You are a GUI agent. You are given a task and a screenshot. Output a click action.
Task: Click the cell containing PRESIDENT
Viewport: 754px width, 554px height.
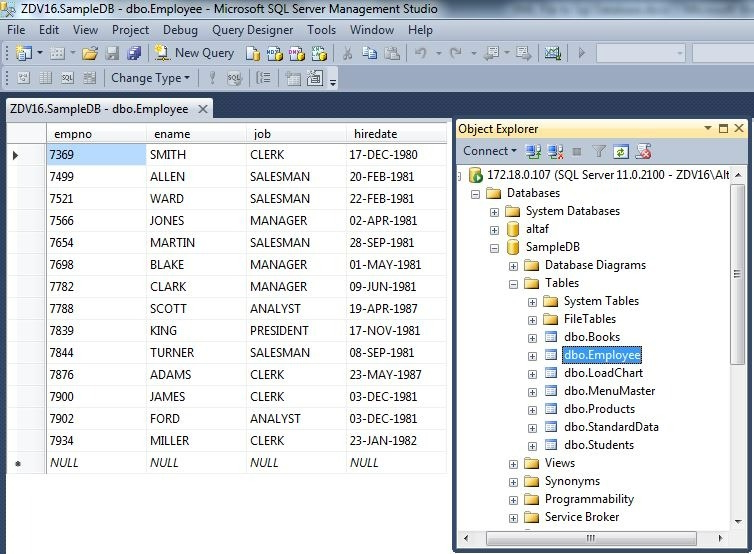click(296, 330)
